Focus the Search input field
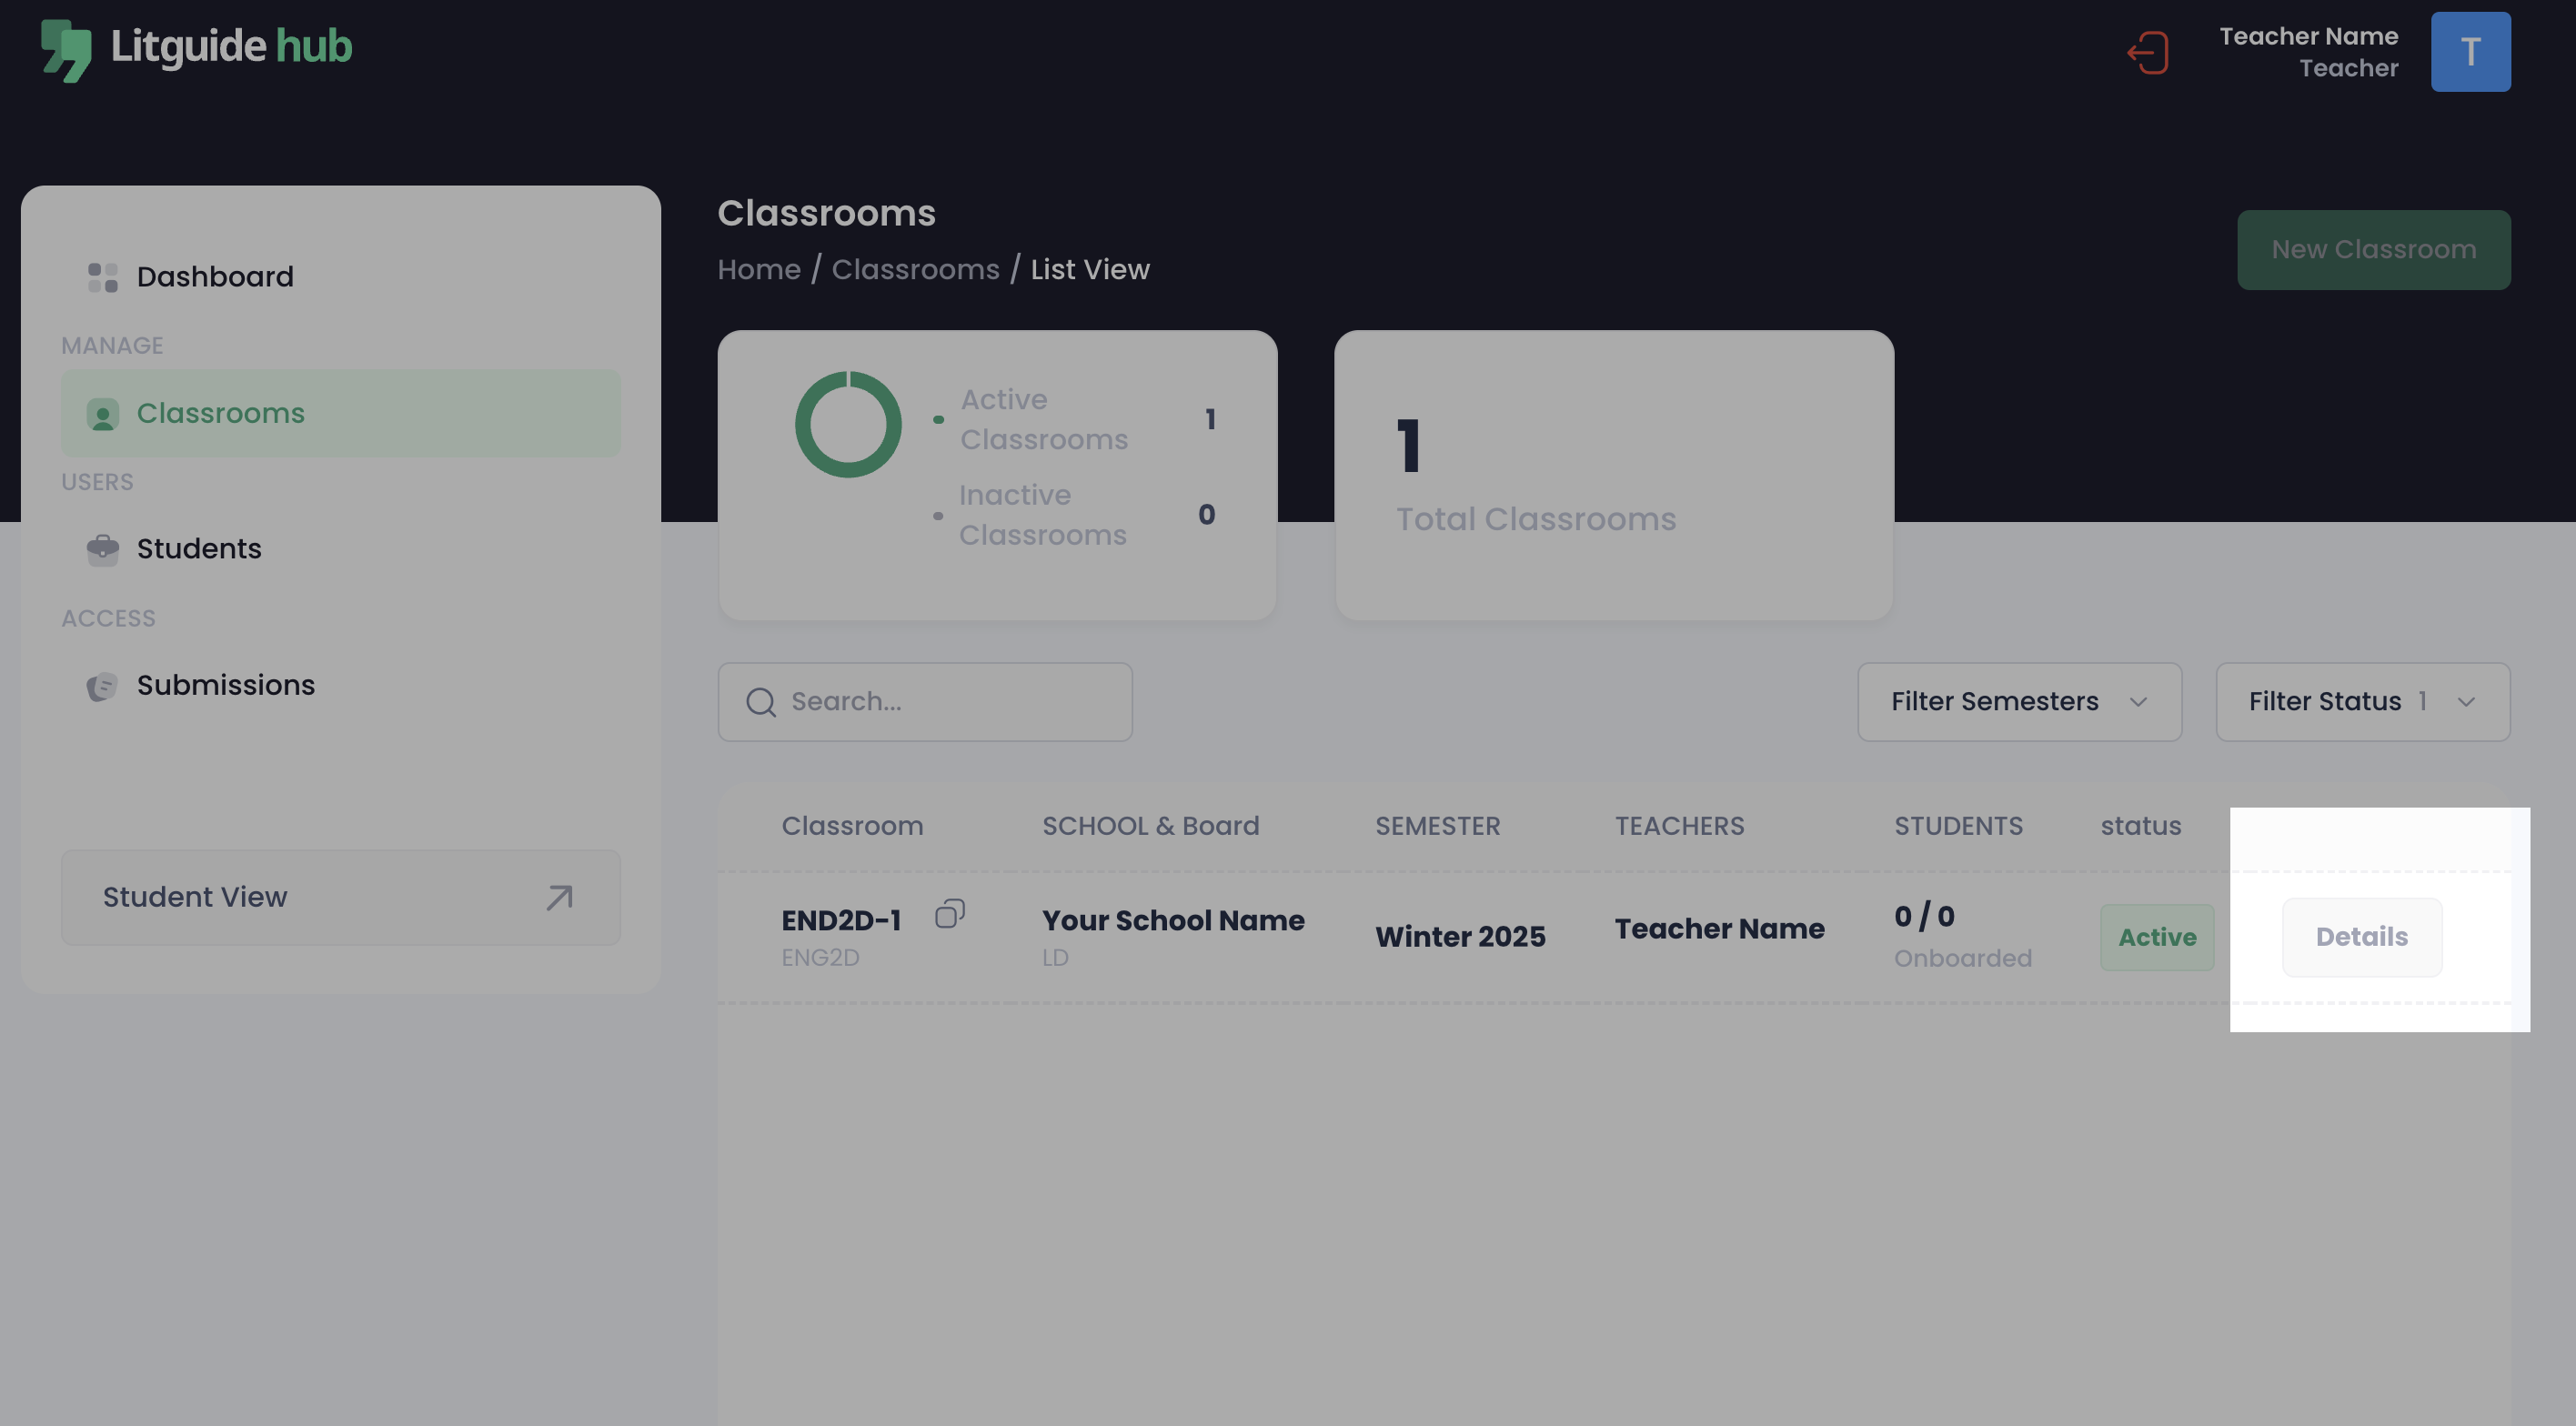 pyautogui.click(x=950, y=702)
